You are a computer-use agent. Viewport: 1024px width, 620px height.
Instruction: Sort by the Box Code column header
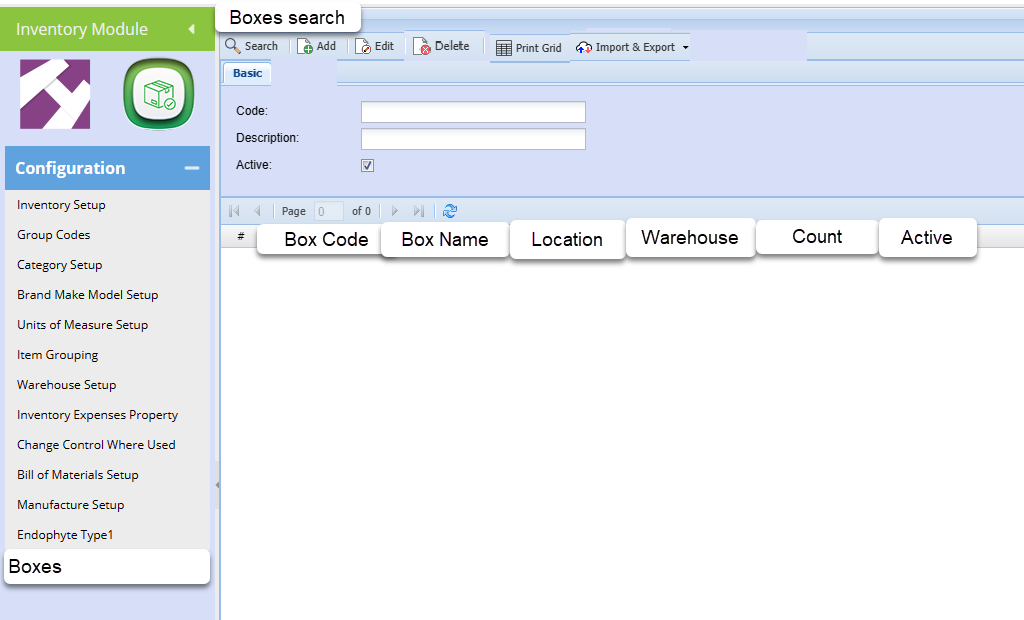[x=326, y=240]
